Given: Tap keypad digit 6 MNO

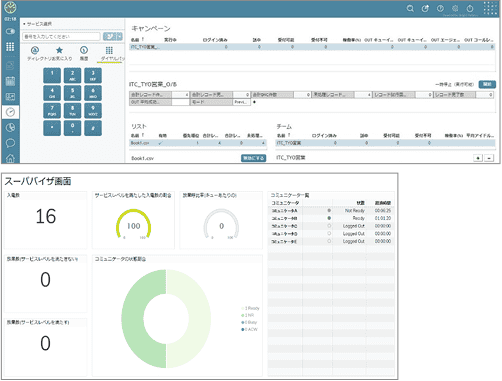Looking at the screenshot, I should 93,93.
